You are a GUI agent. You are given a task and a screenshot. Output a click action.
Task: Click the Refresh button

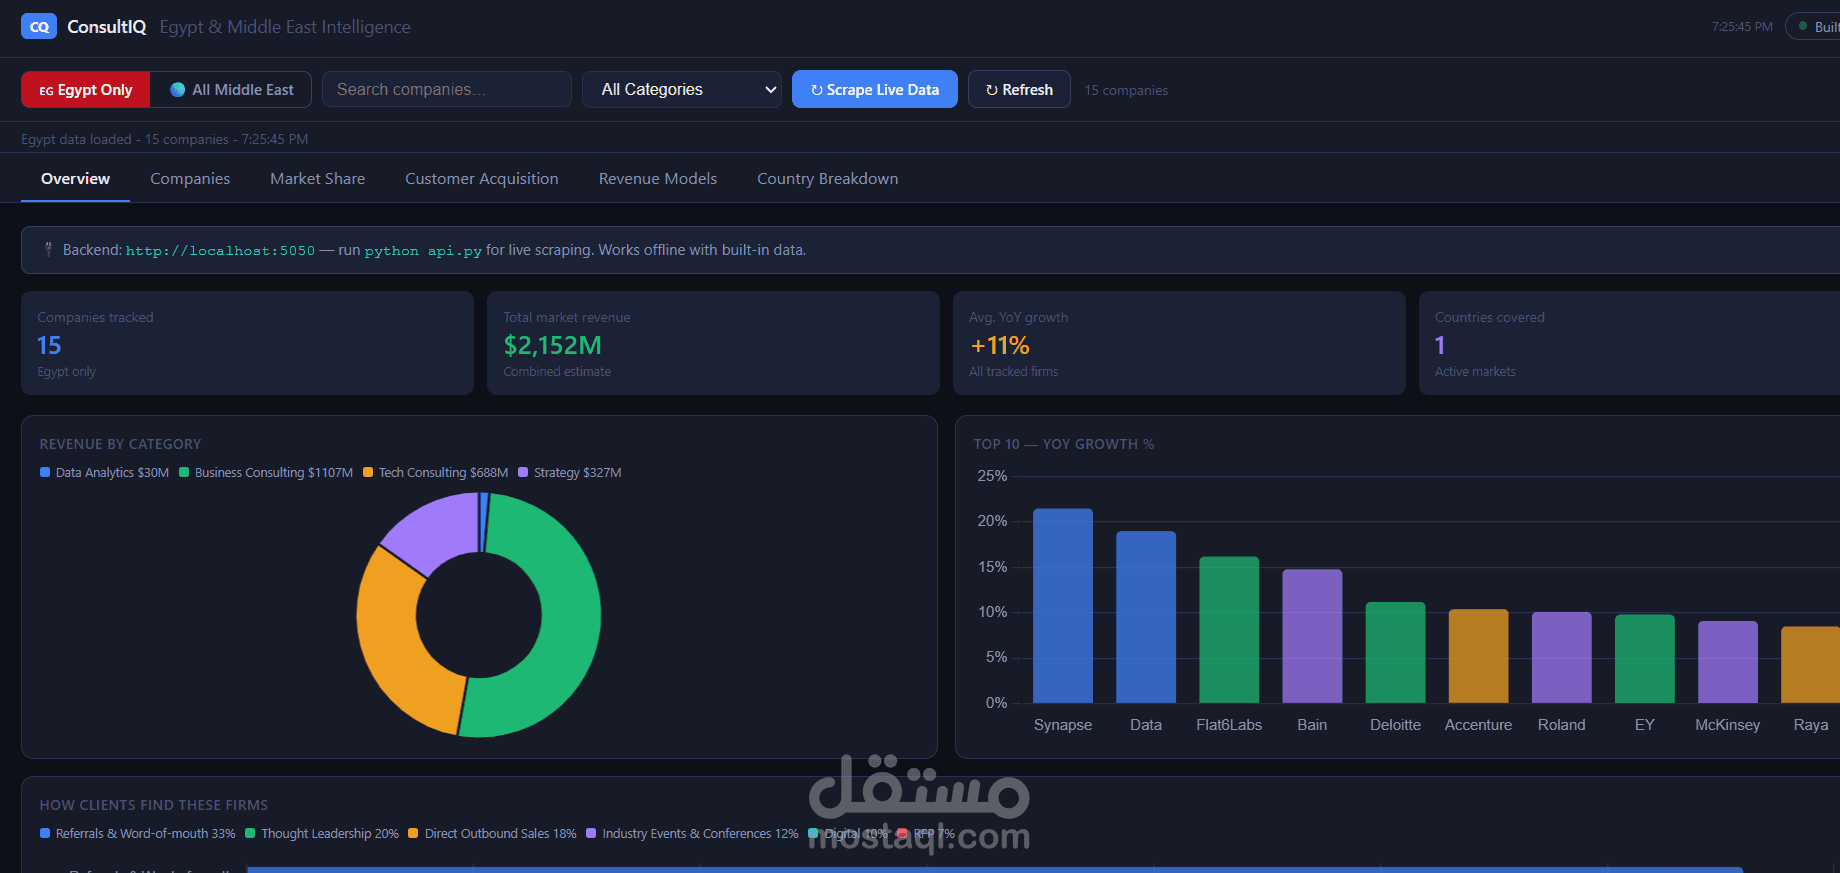pyautogui.click(x=1019, y=90)
